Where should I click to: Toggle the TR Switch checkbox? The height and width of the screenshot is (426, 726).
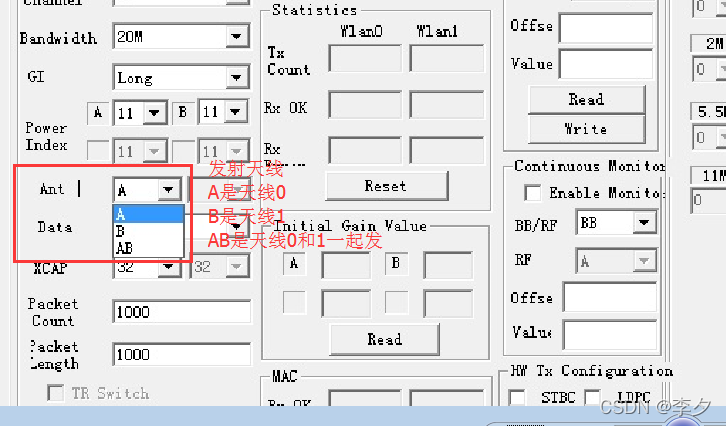[x=56, y=394]
